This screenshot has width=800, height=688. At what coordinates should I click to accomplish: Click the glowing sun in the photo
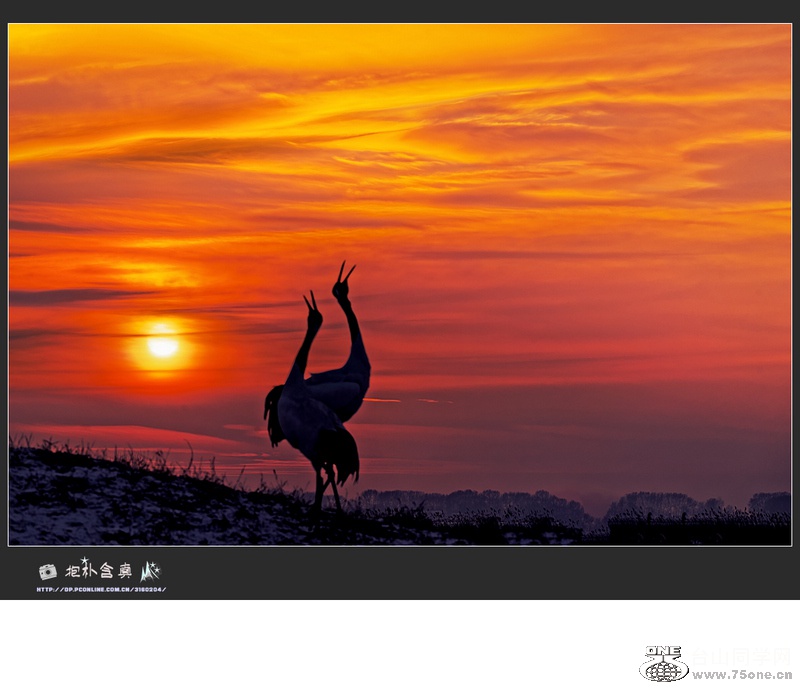pyautogui.click(x=162, y=346)
